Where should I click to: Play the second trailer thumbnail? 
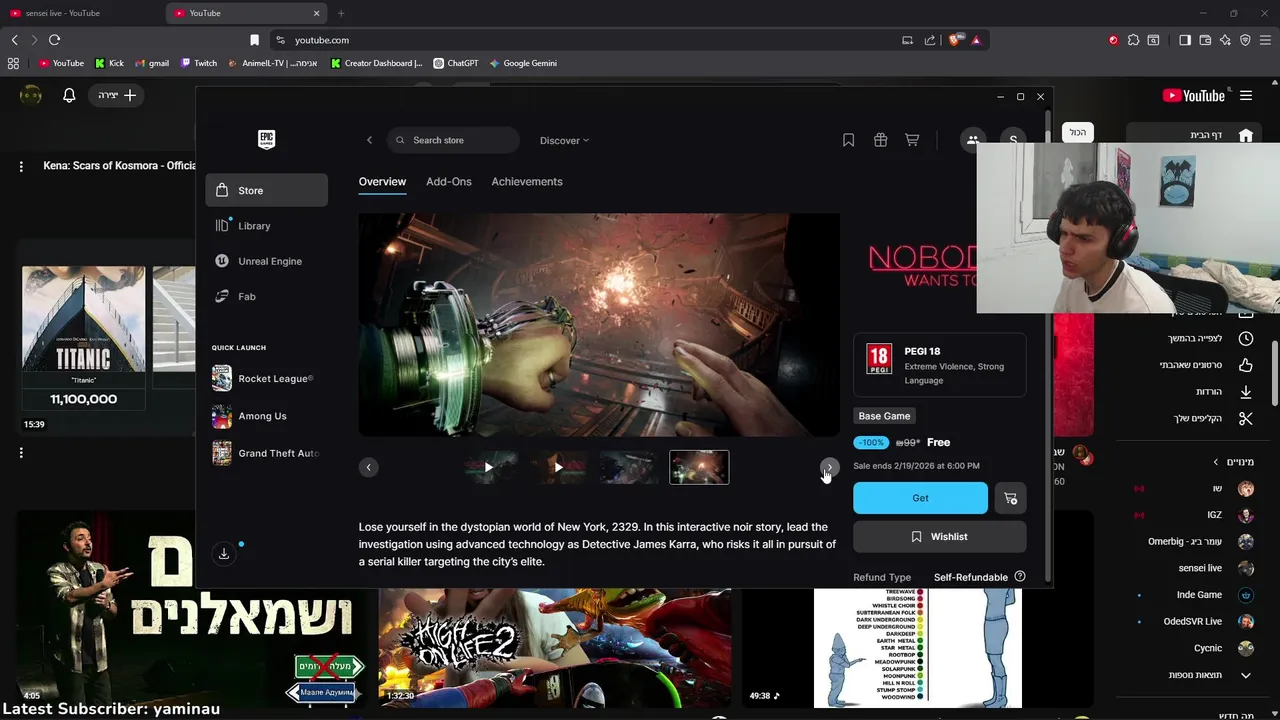coord(559,467)
